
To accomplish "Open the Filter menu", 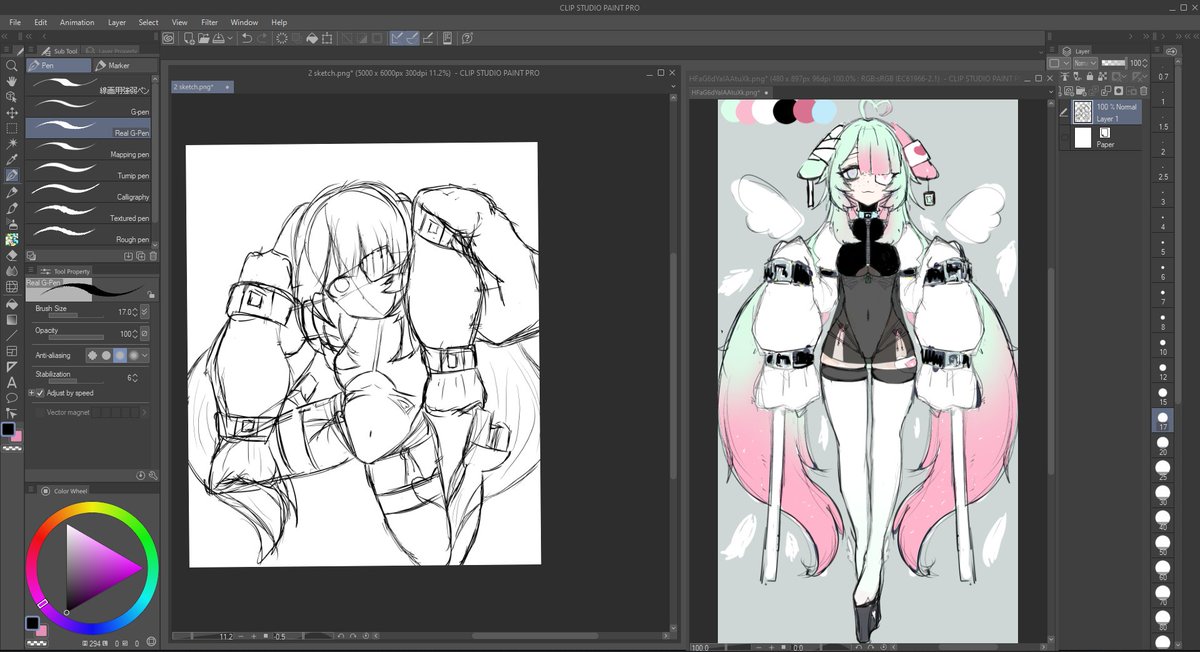I will 209,22.
